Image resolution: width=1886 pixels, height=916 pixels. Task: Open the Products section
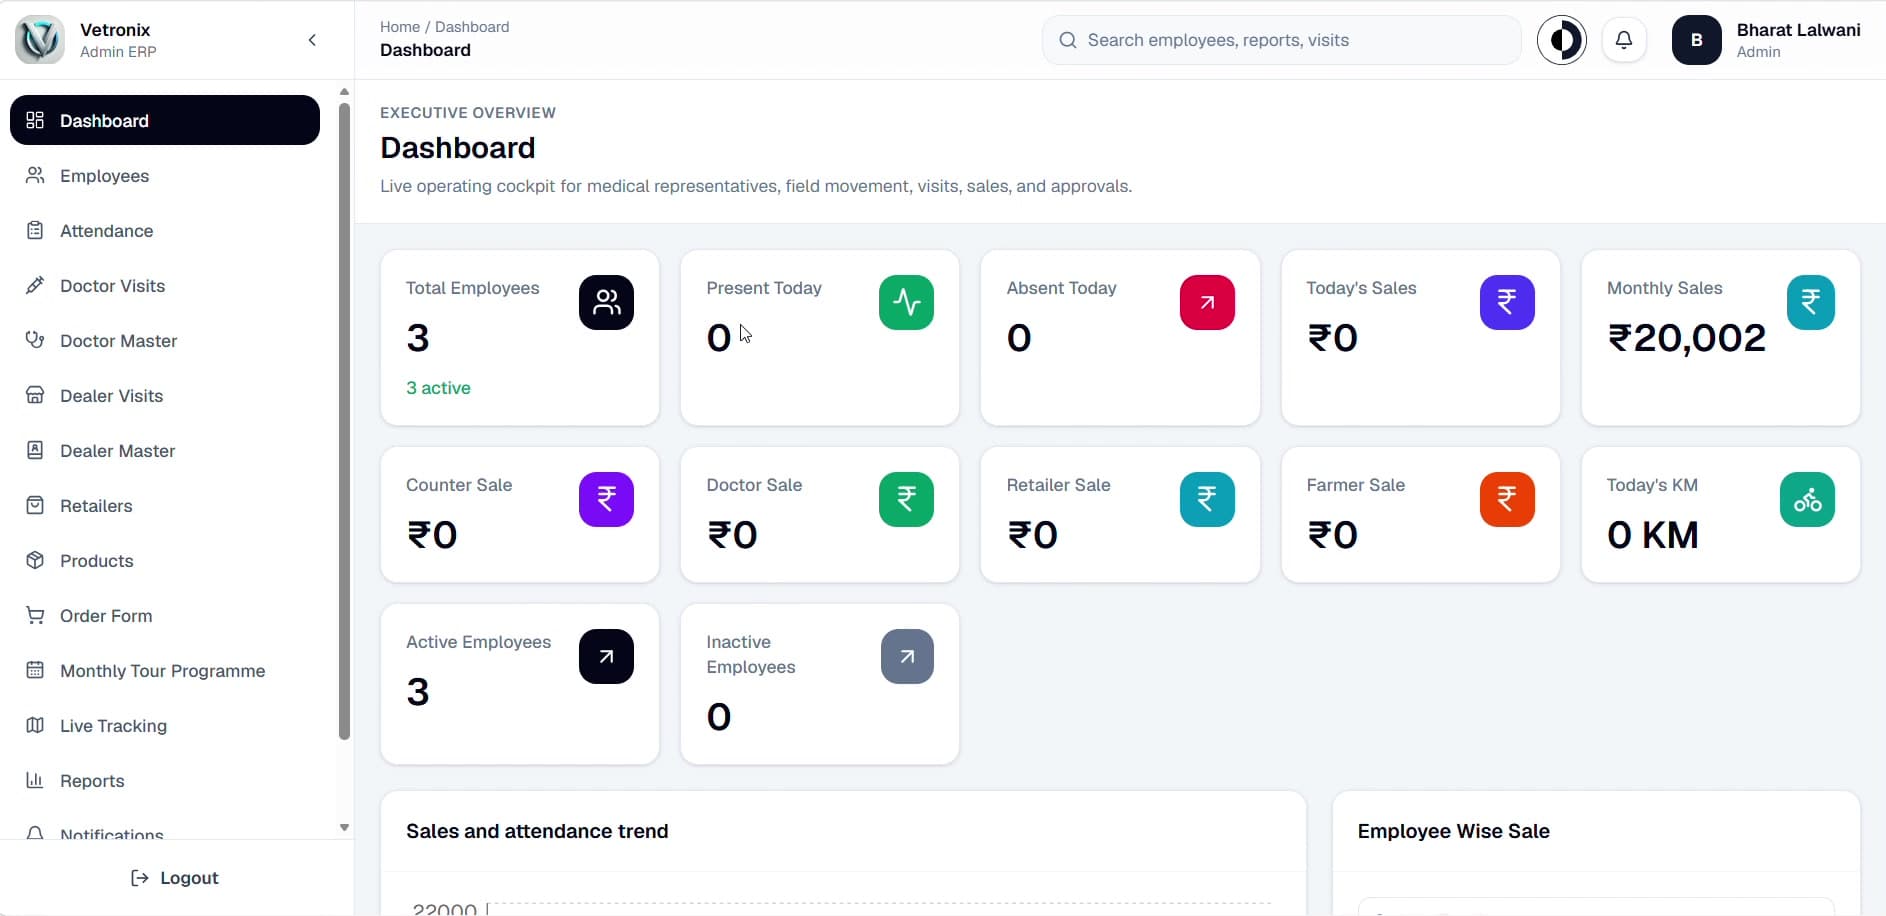[x=165, y=560]
